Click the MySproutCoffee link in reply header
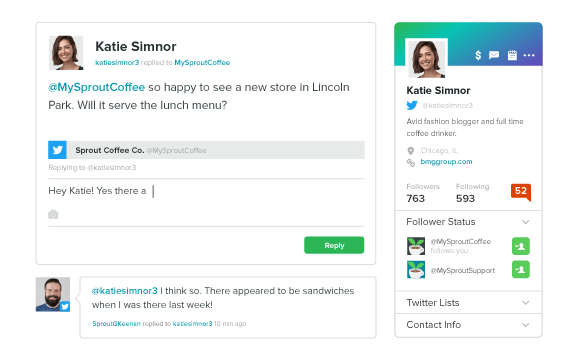Screen dimensions: 581x361 [x=202, y=63]
